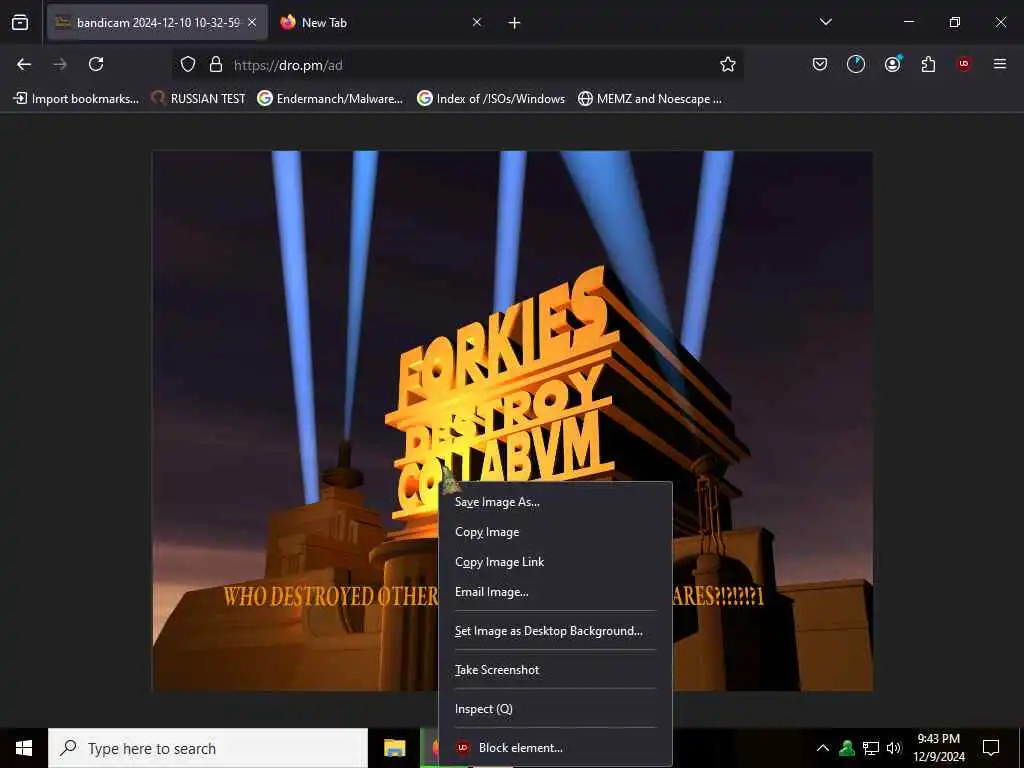This screenshot has width=1024, height=768.
Task: Open Firefox View icon in tab strip
Action: click(20, 23)
